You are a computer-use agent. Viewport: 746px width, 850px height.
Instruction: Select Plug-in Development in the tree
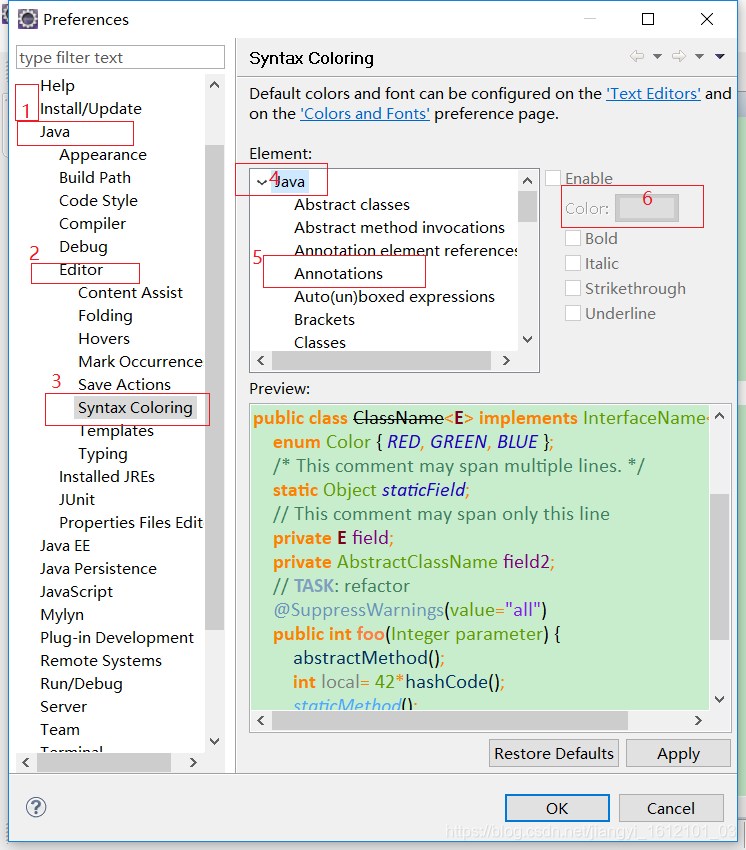tap(117, 638)
